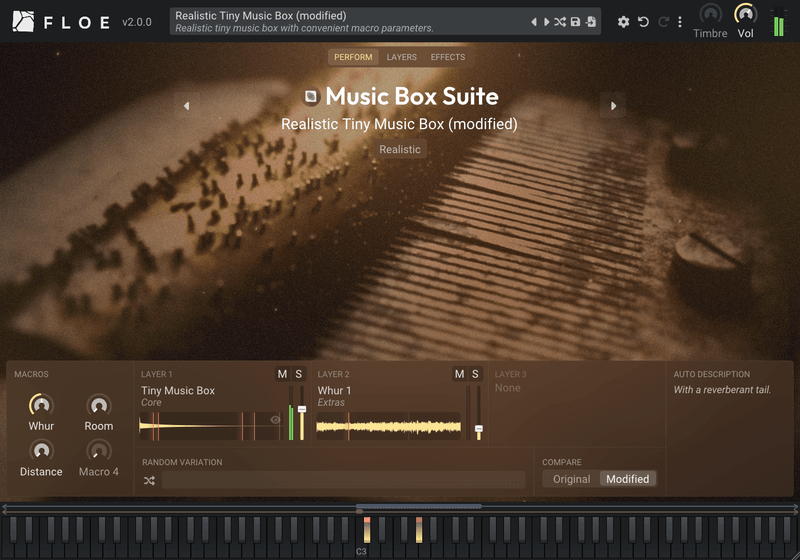800x560 pixels.
Task: Load next preset with top-bar right arrow
Action: point(546,22)
